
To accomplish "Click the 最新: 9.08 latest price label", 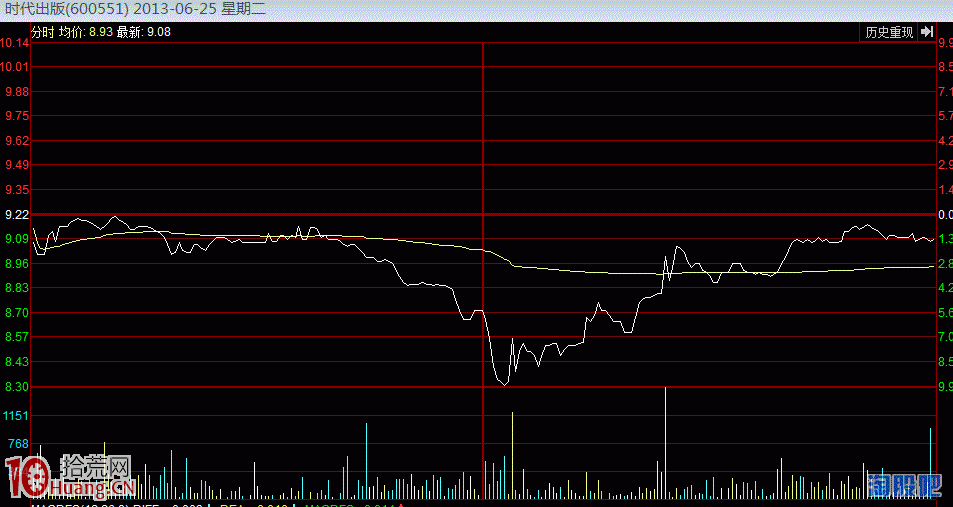I will pyautogui.click(x=144, y=32).
